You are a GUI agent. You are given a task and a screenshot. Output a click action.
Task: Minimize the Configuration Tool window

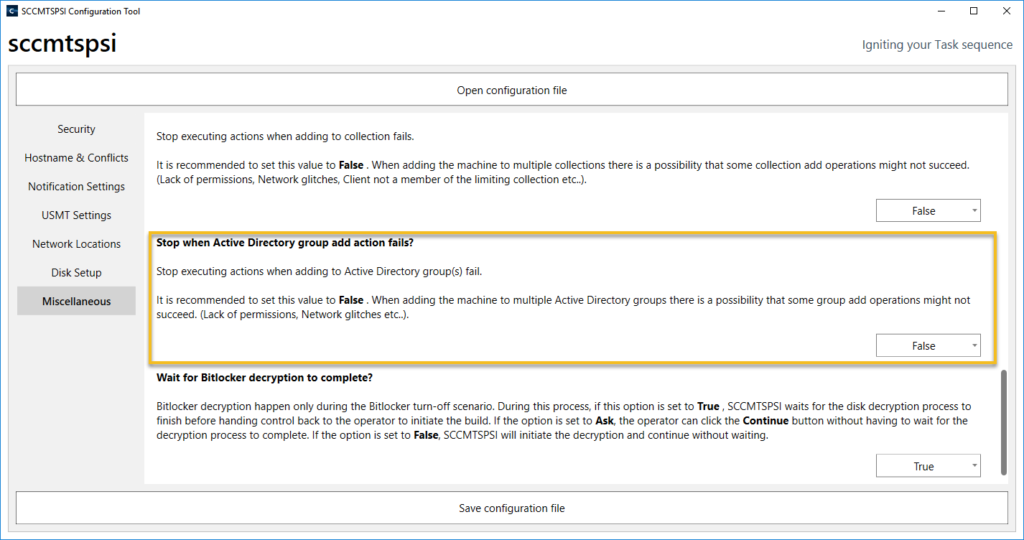click(940, 11)
